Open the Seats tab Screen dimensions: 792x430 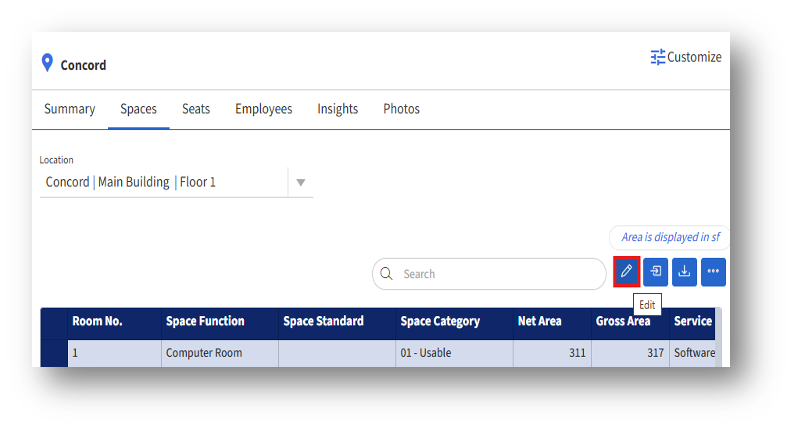[196, 109]
